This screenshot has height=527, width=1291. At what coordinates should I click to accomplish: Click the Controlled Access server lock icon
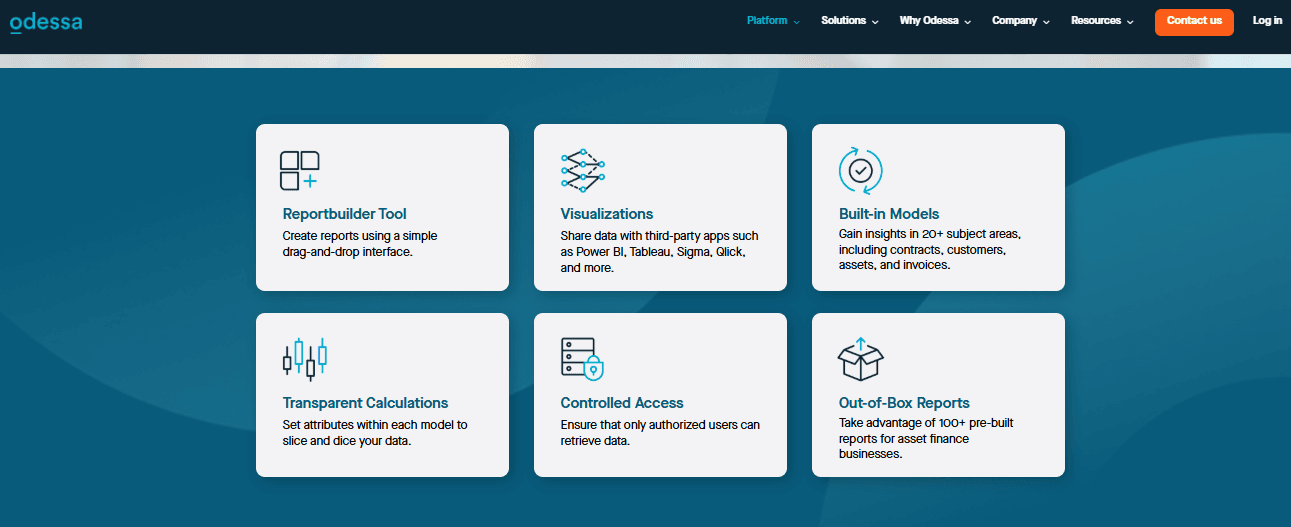coord(583,359)
